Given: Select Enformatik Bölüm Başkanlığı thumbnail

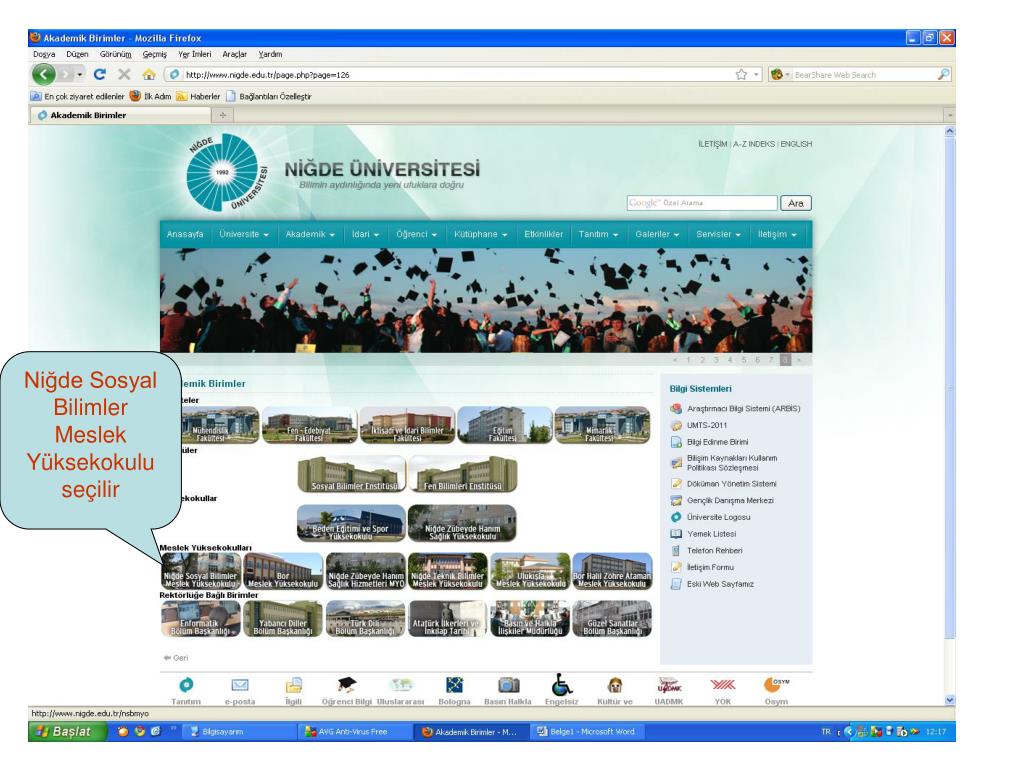Looking at the screenshot, I should (x=200, y=618).
